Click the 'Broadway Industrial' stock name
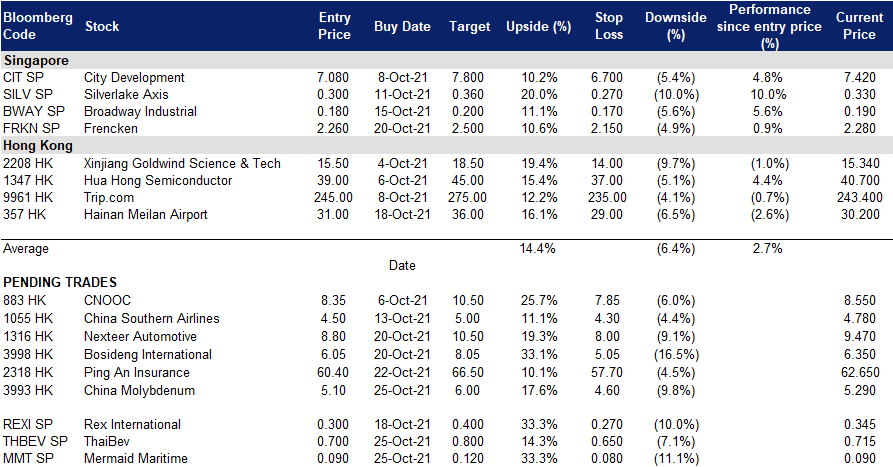The width and height of the screenshot is (893, 467). point(141,112)
